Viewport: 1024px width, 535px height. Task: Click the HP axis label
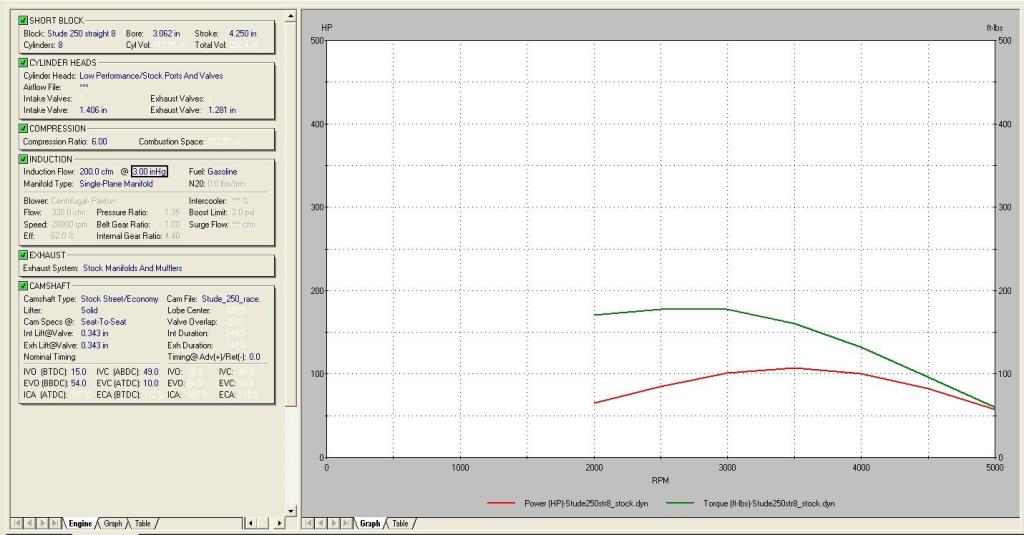click(327, 27)
